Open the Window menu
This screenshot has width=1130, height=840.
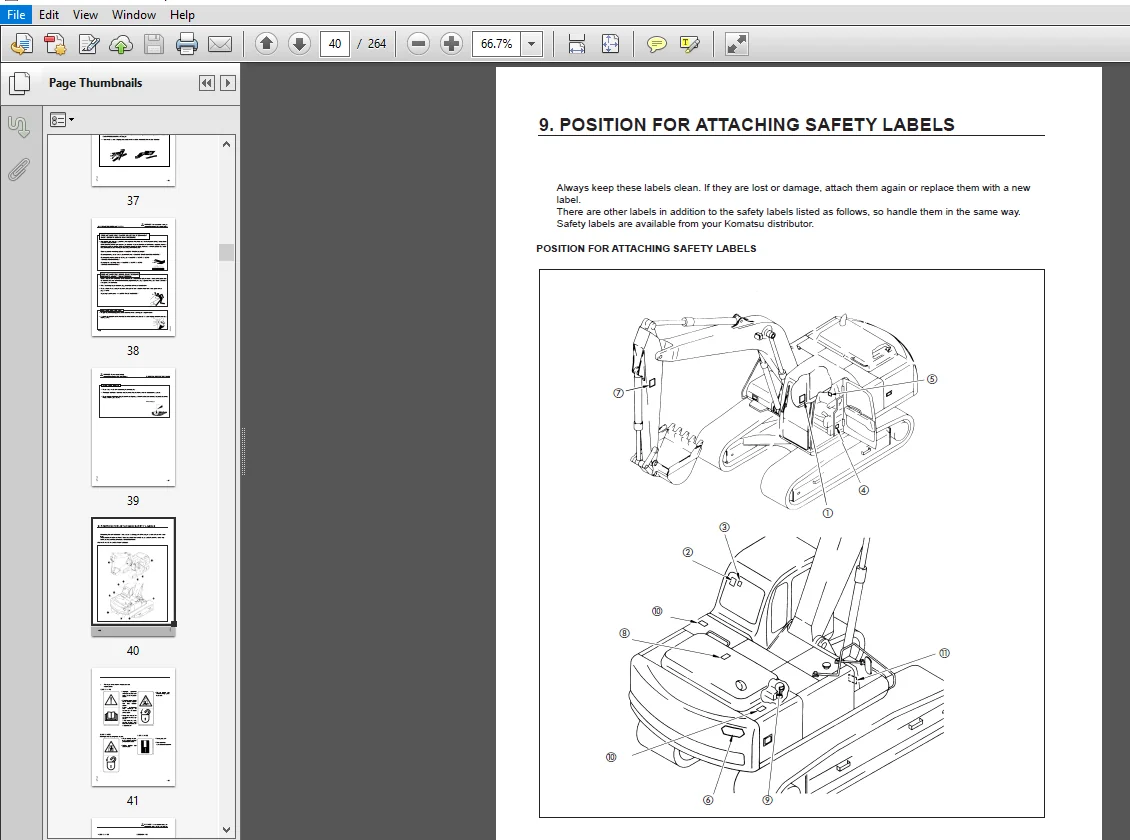(133, 14)
